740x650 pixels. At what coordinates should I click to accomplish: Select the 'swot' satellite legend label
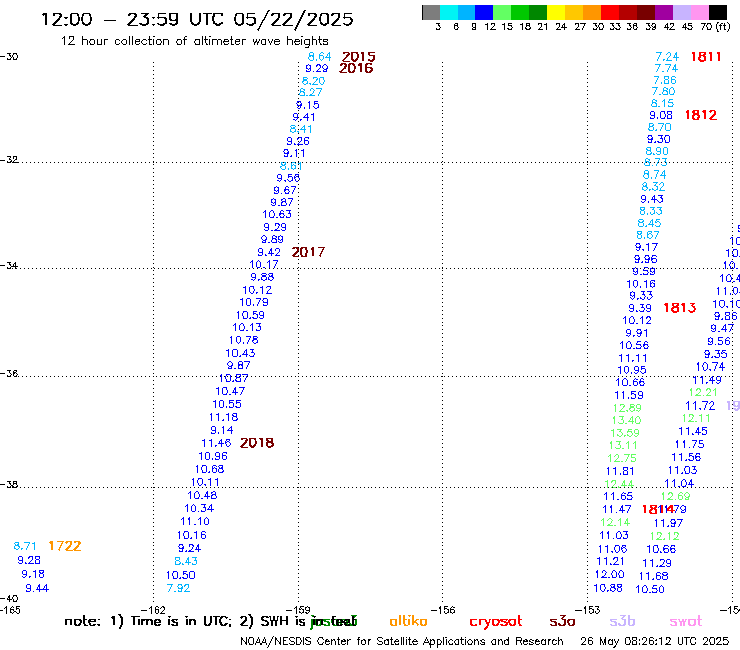click(686, 622)
